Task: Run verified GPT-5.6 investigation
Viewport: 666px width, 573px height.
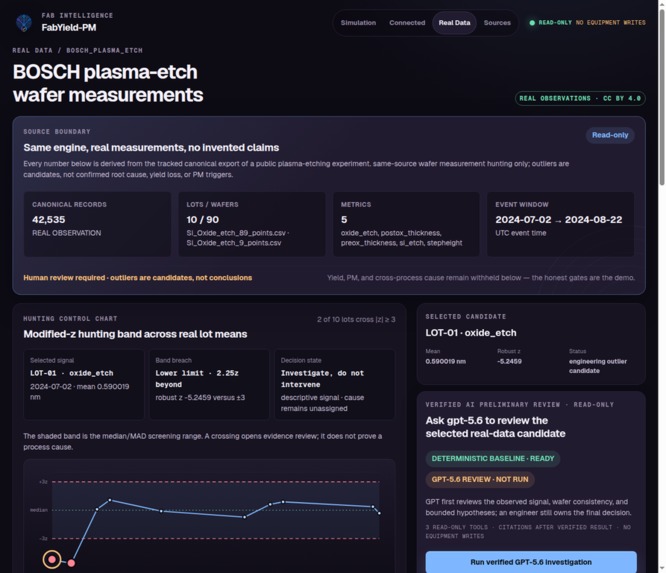Action: pyautogui.click(x=531, y=562)
